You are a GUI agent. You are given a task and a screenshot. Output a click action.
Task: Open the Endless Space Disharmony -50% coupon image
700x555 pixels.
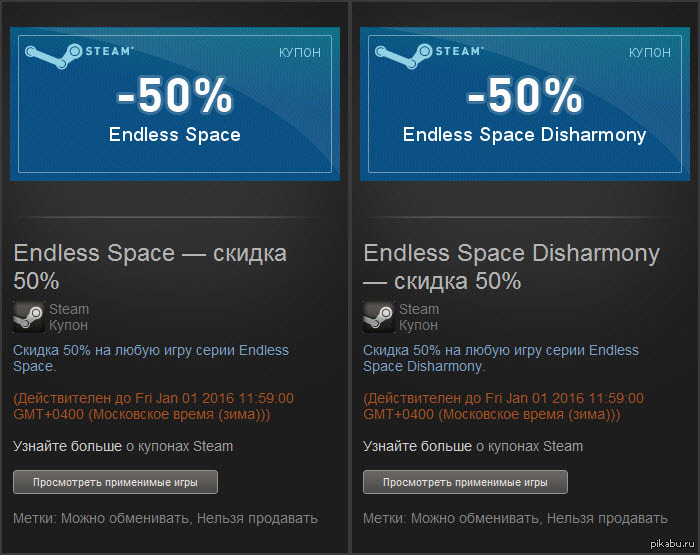click(525, 104)
